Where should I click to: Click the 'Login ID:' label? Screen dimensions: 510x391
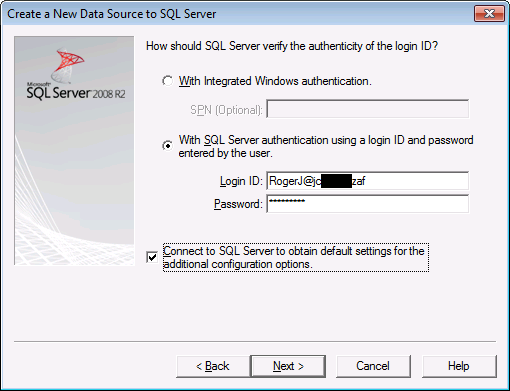click(x=241, y=181)
